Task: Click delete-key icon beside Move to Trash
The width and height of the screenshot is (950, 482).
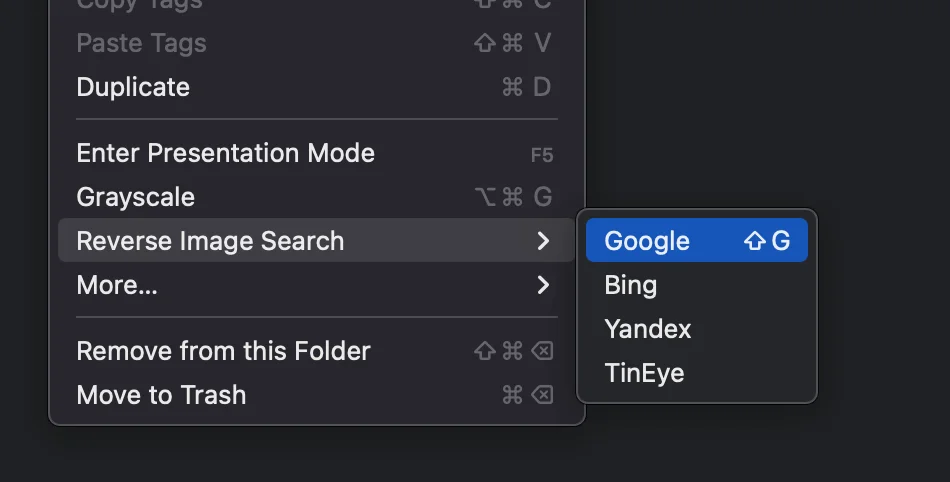Action: click(x=542, y=395)
